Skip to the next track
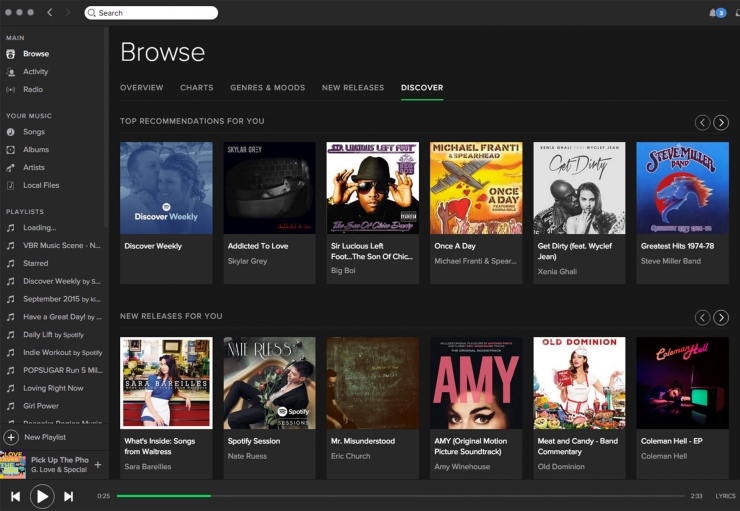The image size is (740, 511). pos(68,496)
